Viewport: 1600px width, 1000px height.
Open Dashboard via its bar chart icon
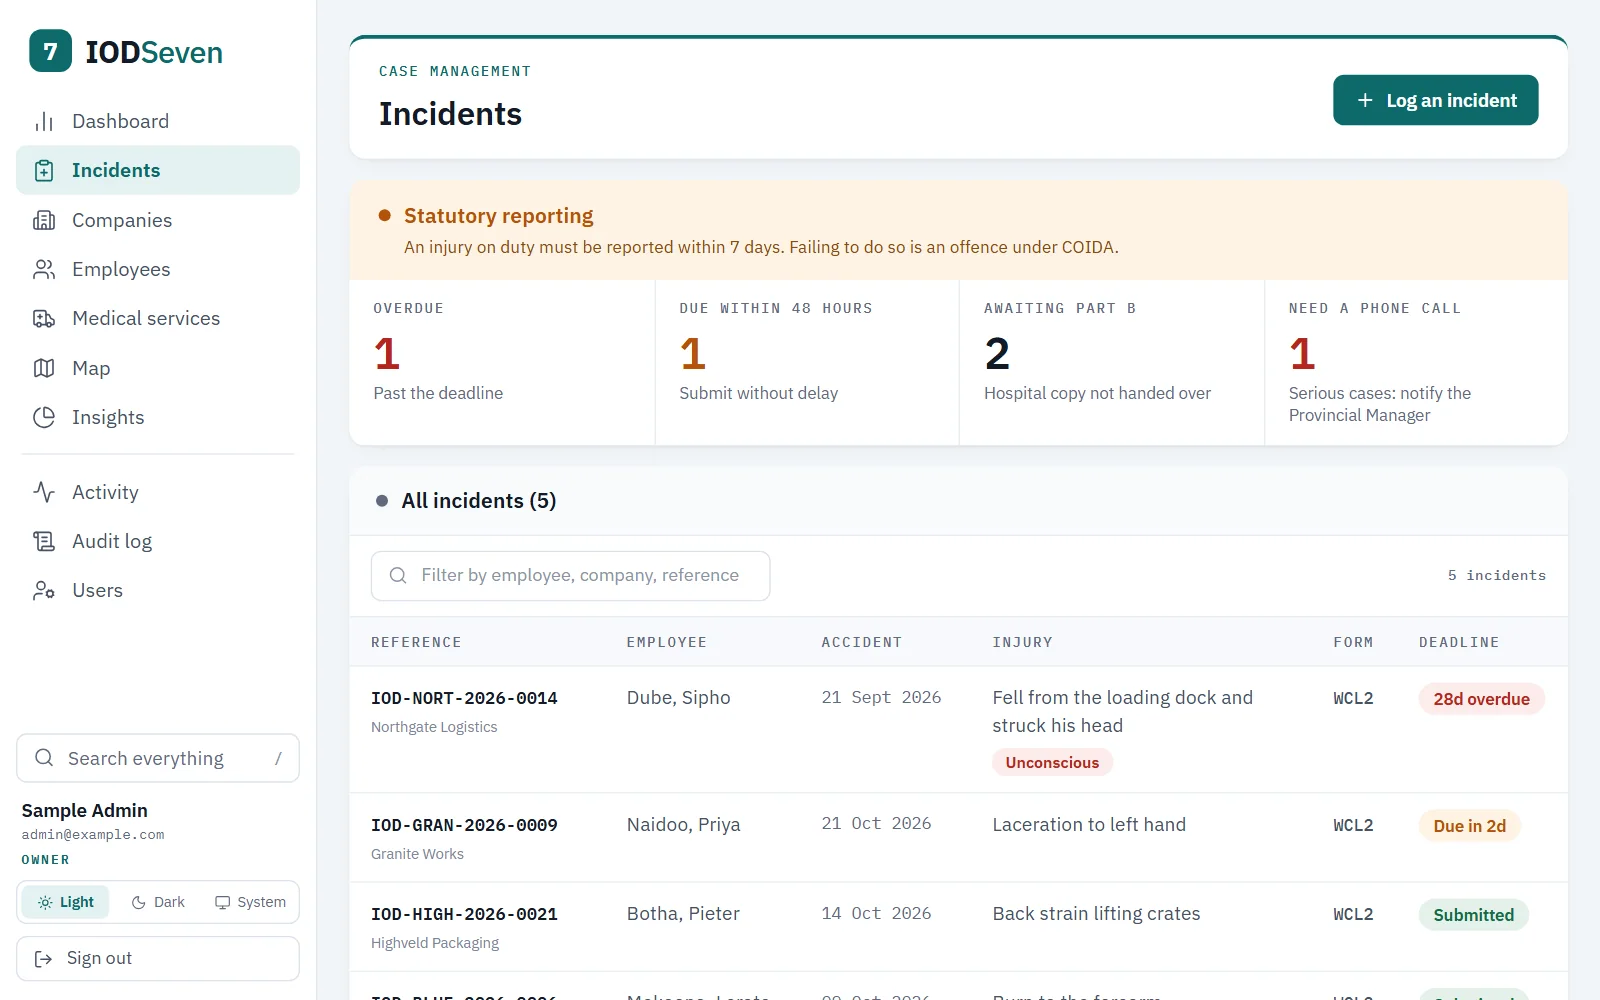pos(44,121)
